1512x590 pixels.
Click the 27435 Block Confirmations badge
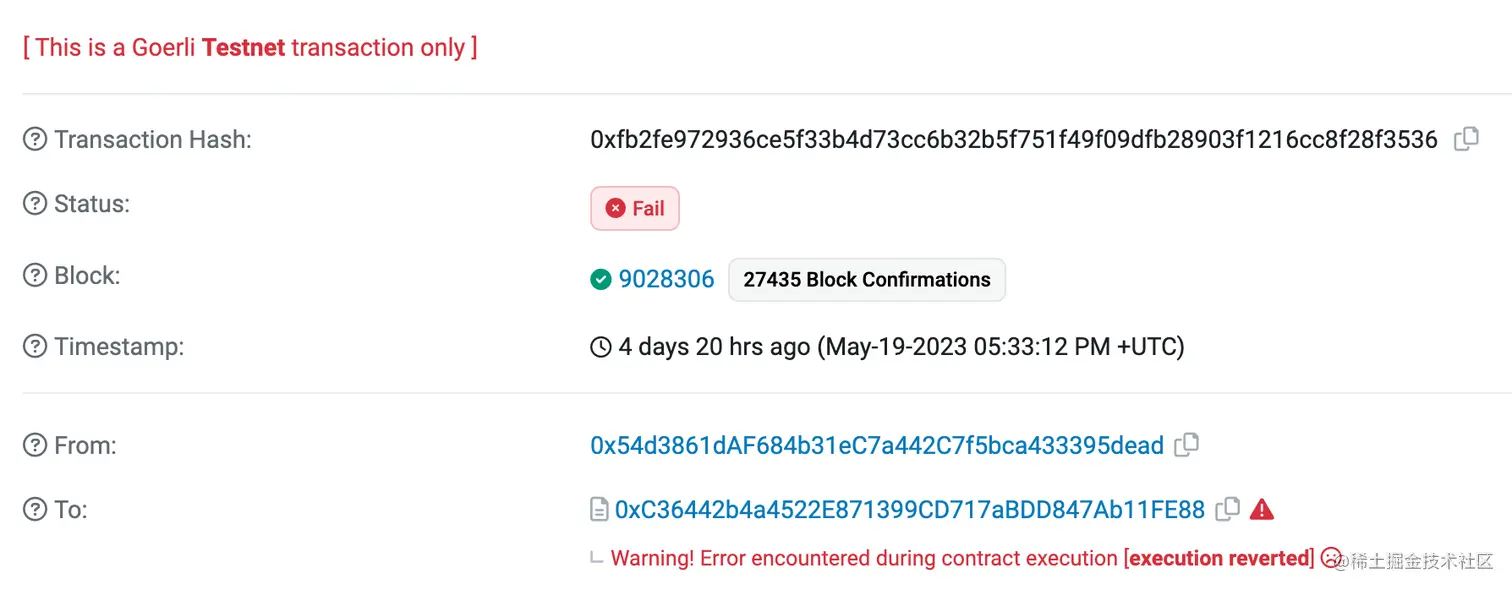(x=867, y=280)
